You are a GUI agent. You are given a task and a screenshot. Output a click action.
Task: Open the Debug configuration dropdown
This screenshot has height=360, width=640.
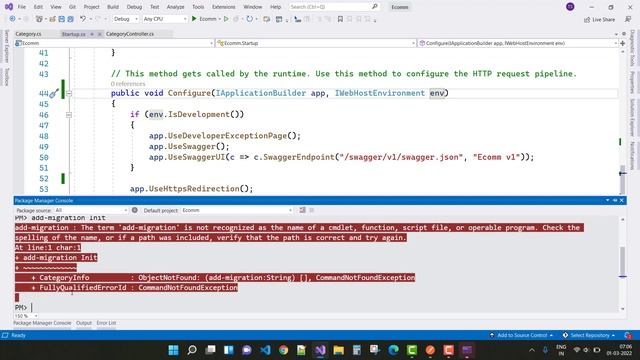click(x=125, y=19)
